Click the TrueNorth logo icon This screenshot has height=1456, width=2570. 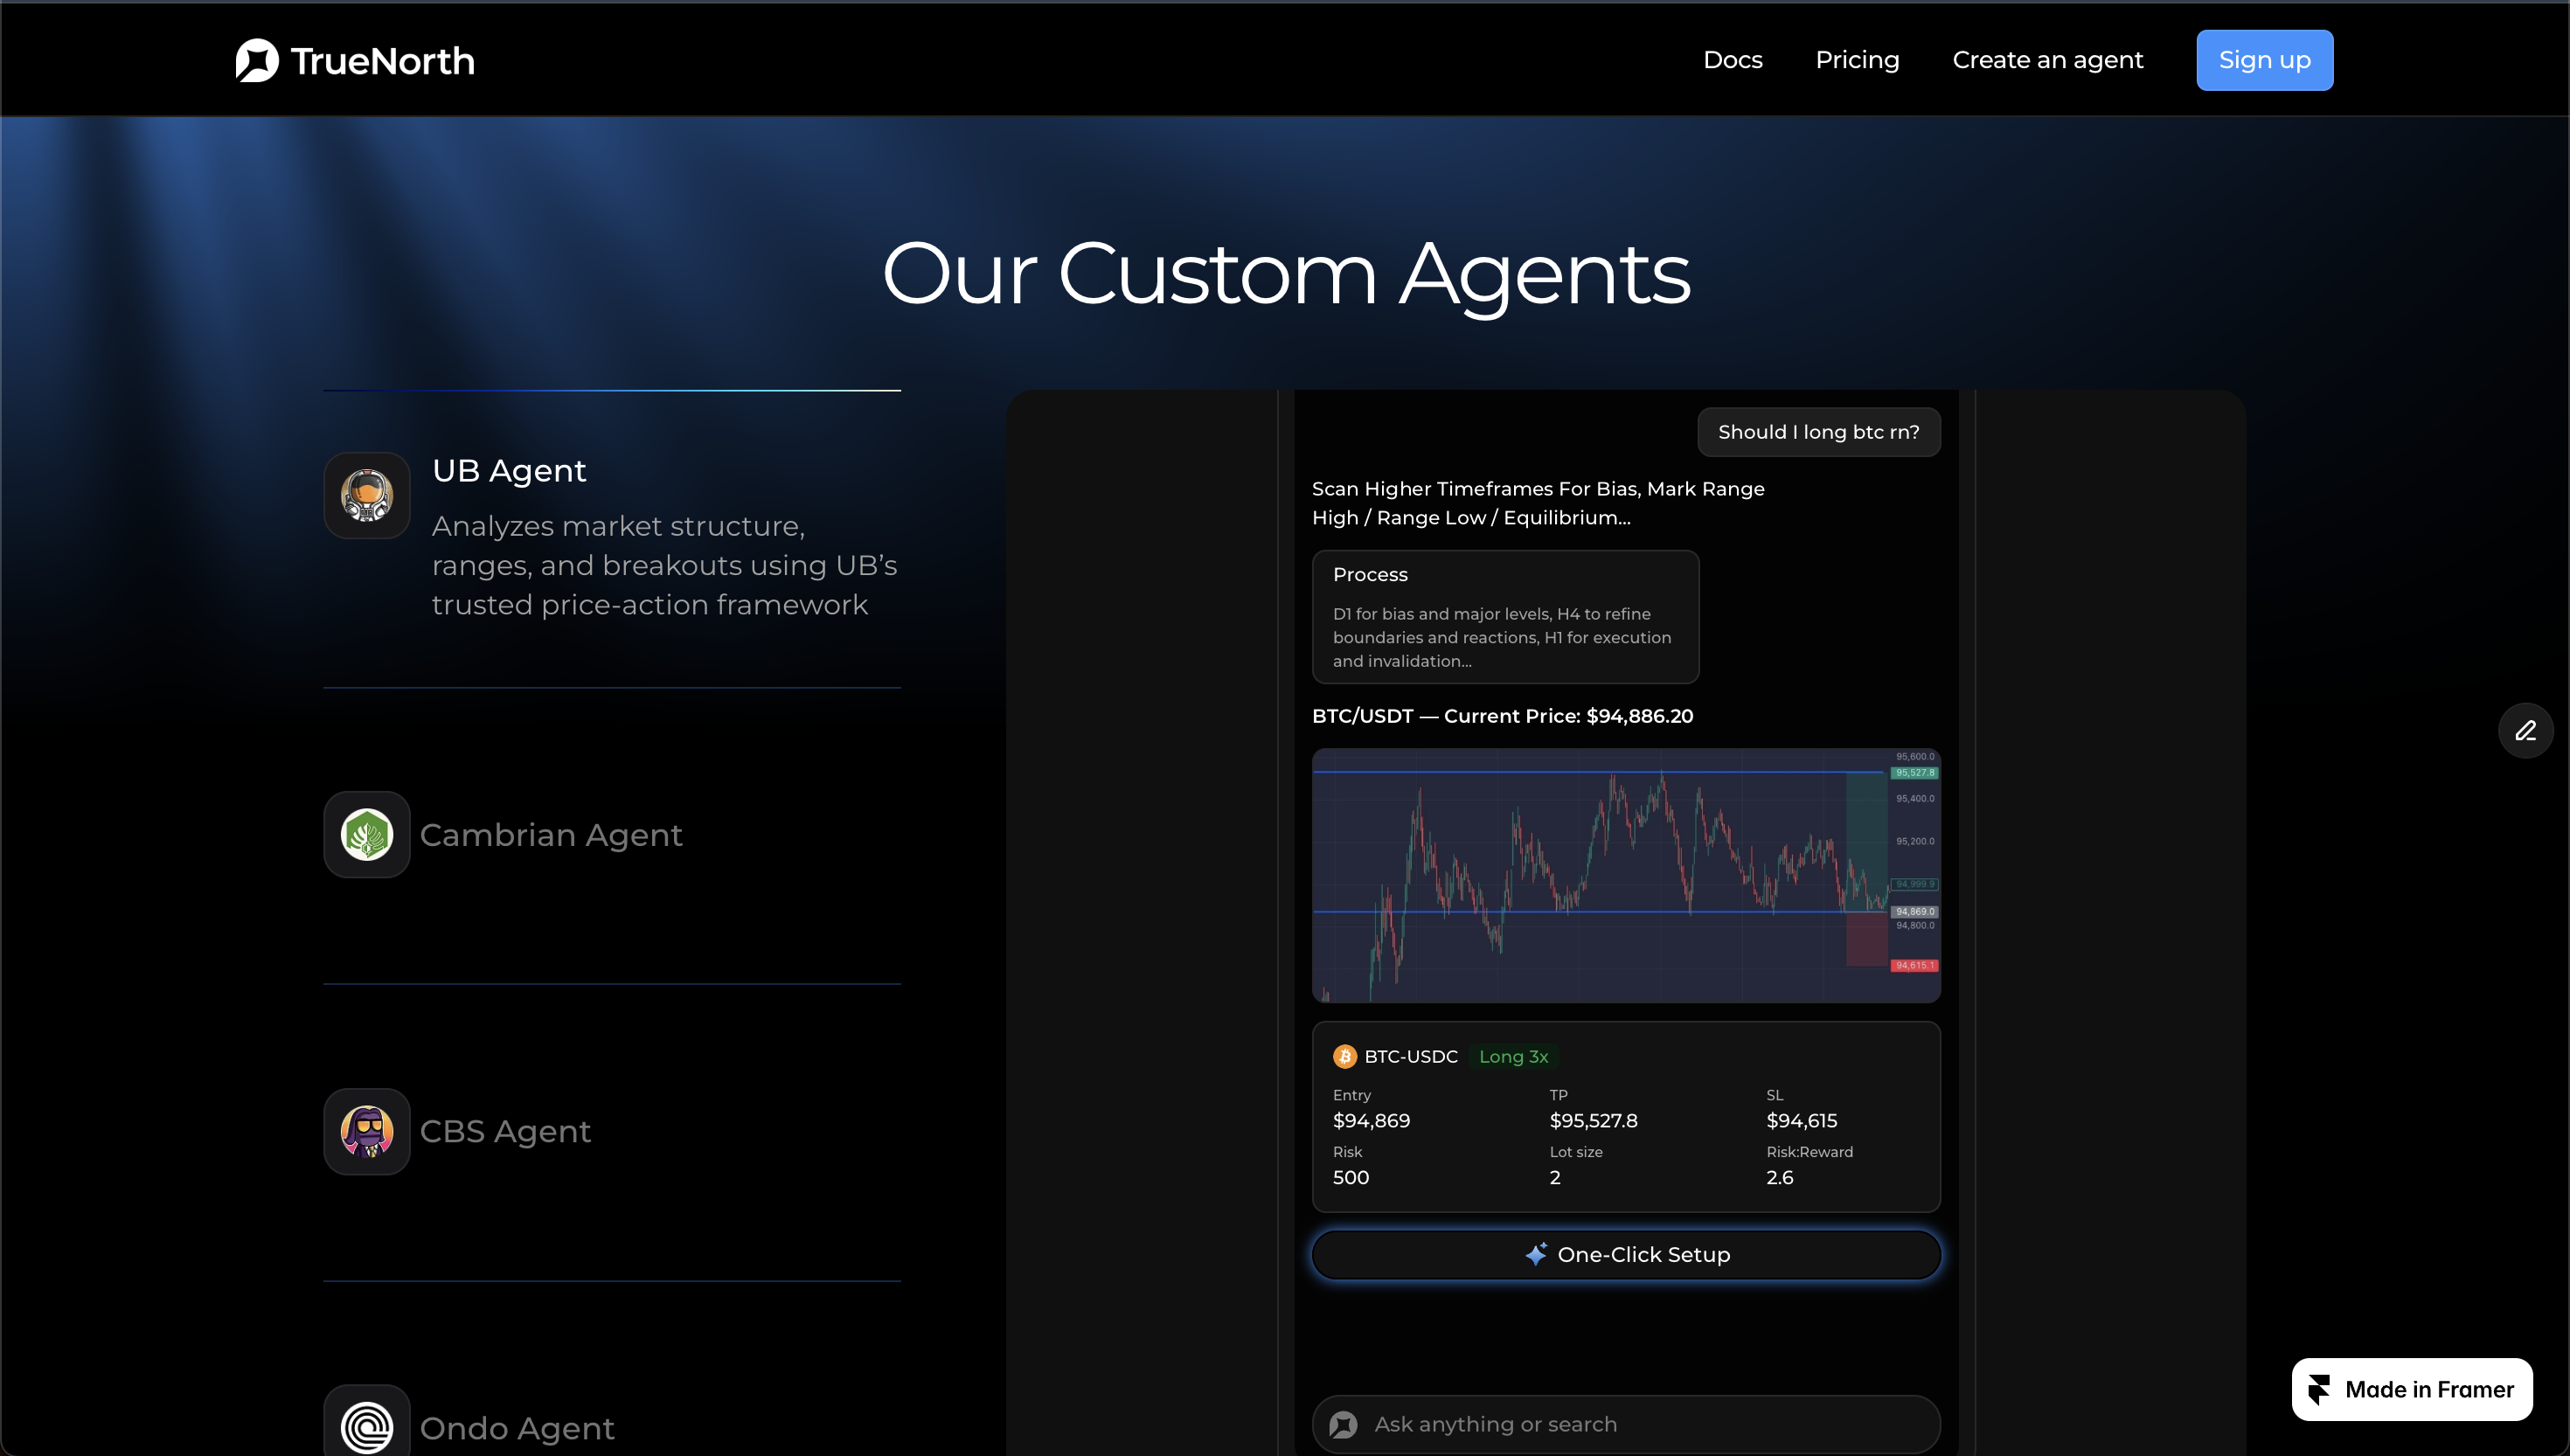pos(257,60)
